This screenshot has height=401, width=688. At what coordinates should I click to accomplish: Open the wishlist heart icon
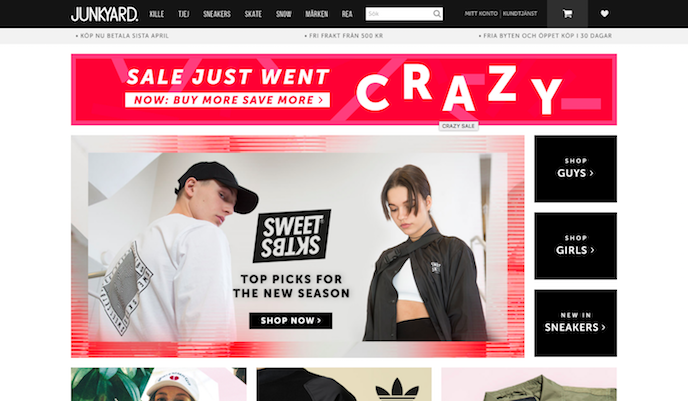pyautogui.click(x=604, y=14)
